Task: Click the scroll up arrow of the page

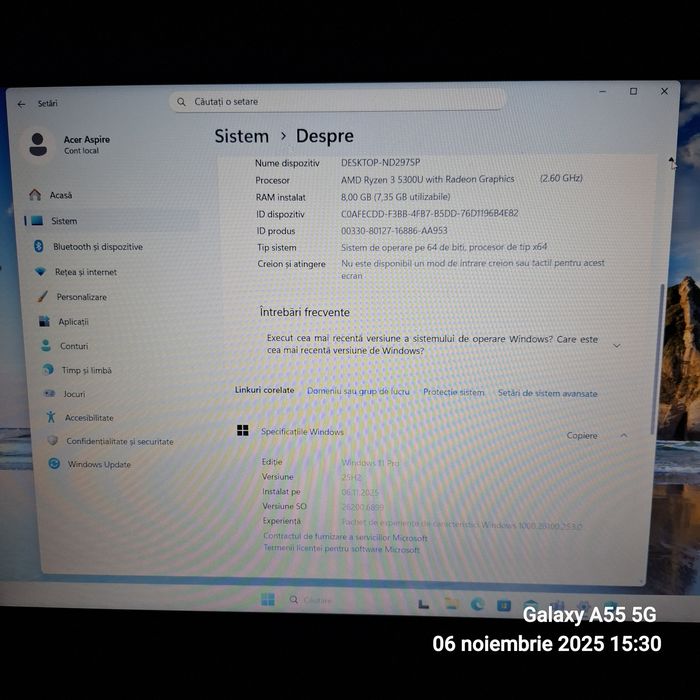Action: pos(671,160)
